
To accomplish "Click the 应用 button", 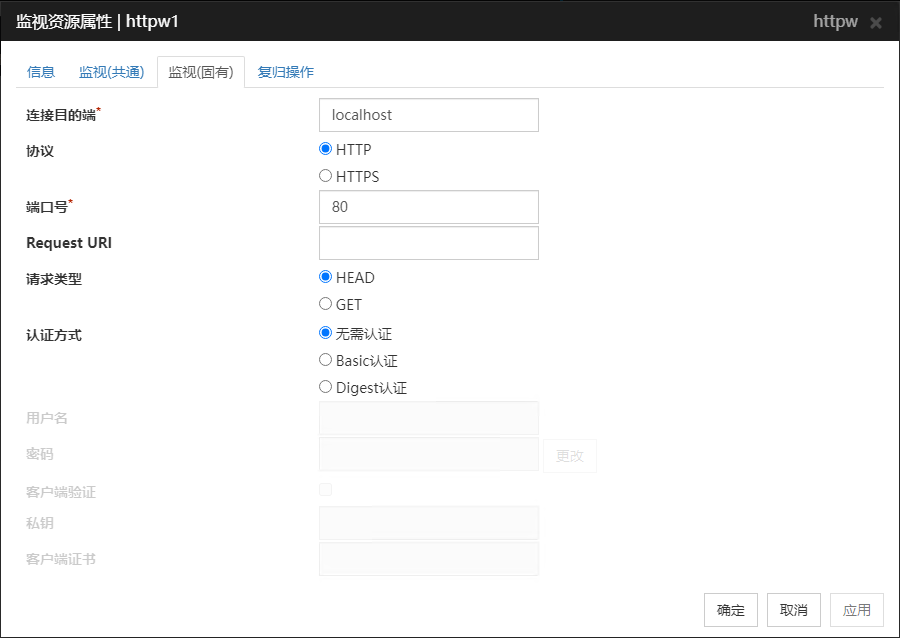I will pos(857,610).
